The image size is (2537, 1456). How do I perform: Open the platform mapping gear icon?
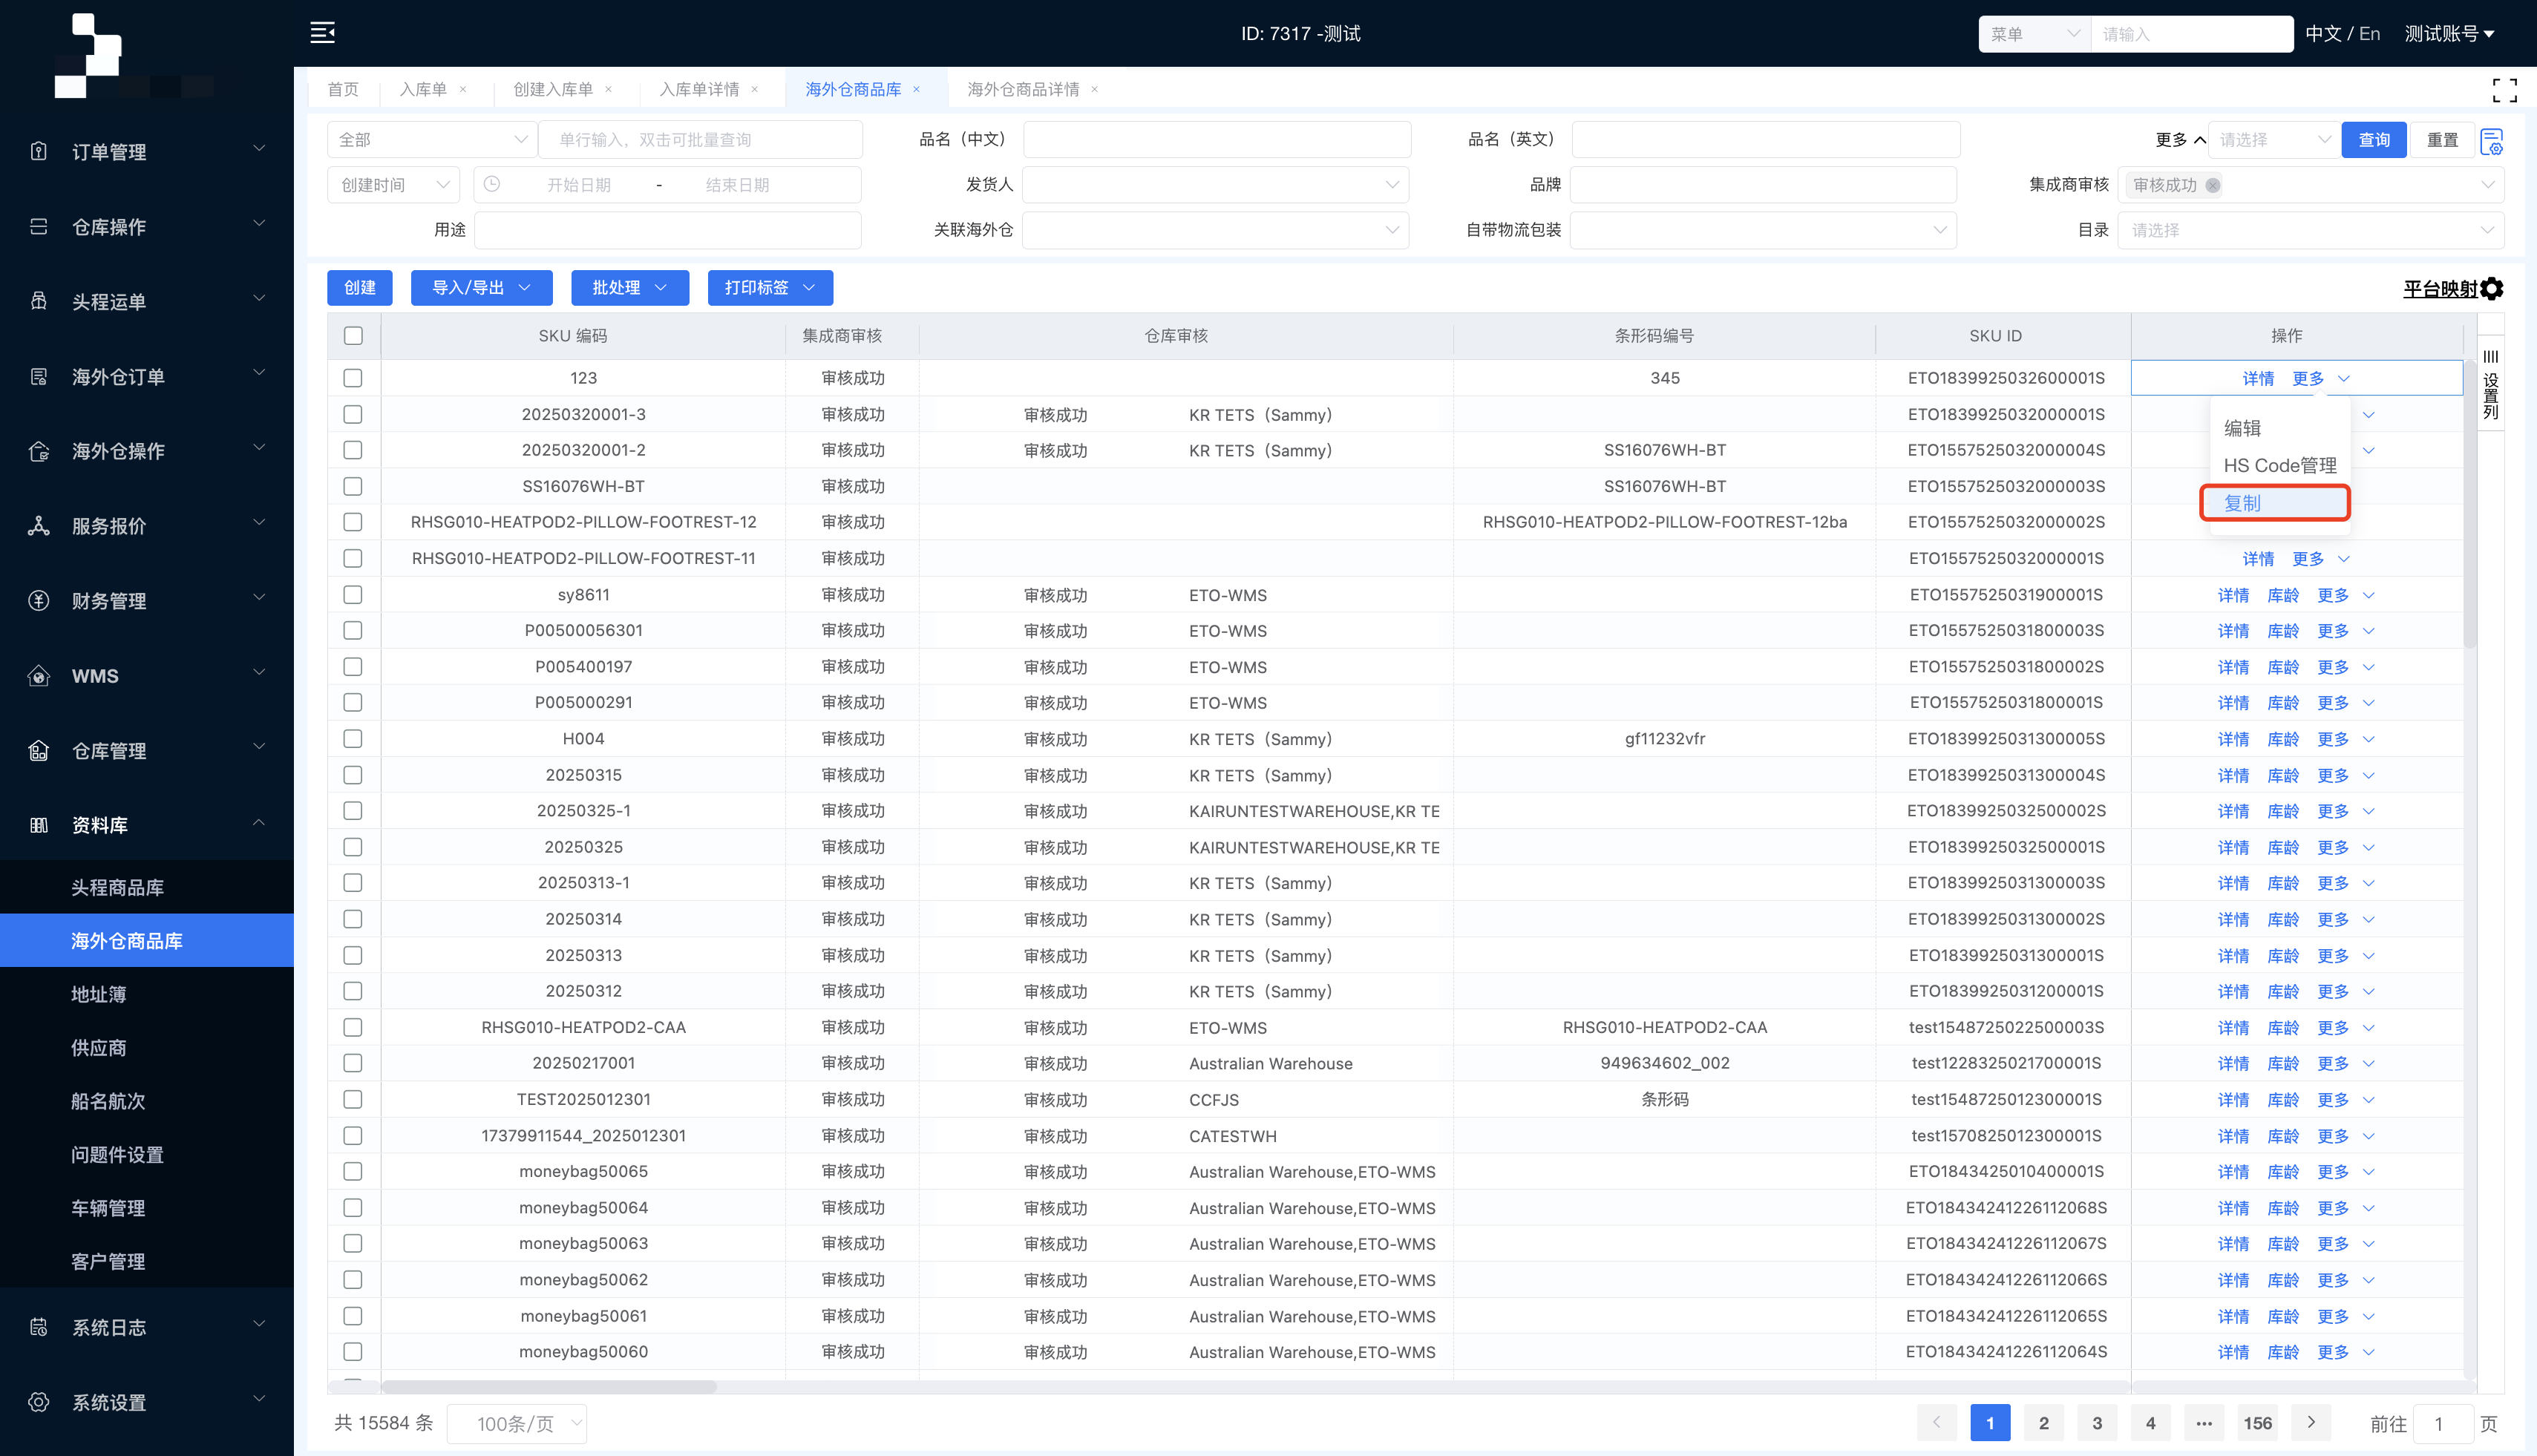pos(2493,289)
